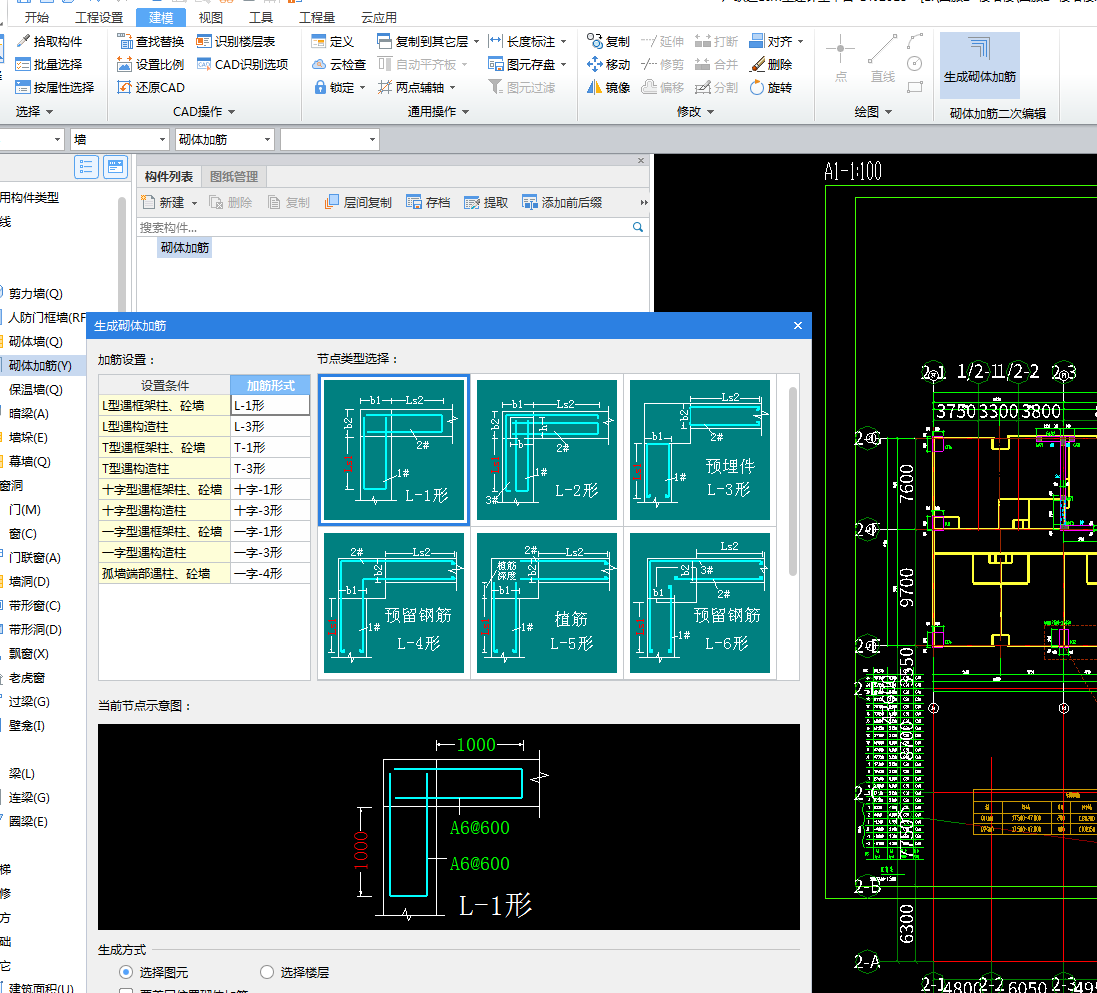Open 查找替换 find and replace
This screenshot has width=1097, height=993.
pyautogui.click(x=150, y=41)
